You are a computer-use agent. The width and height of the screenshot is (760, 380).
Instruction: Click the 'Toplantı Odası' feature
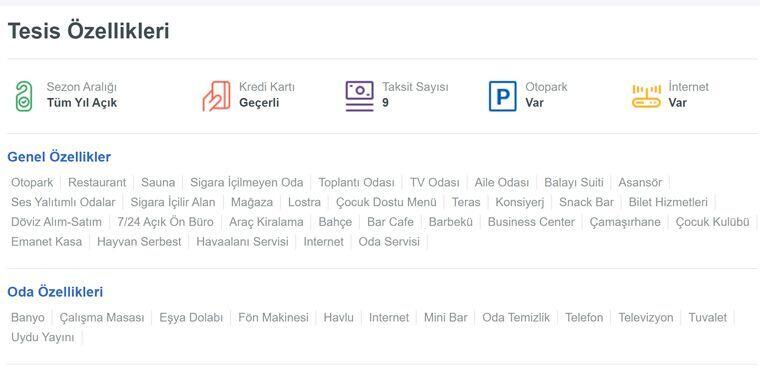(356, 183)
